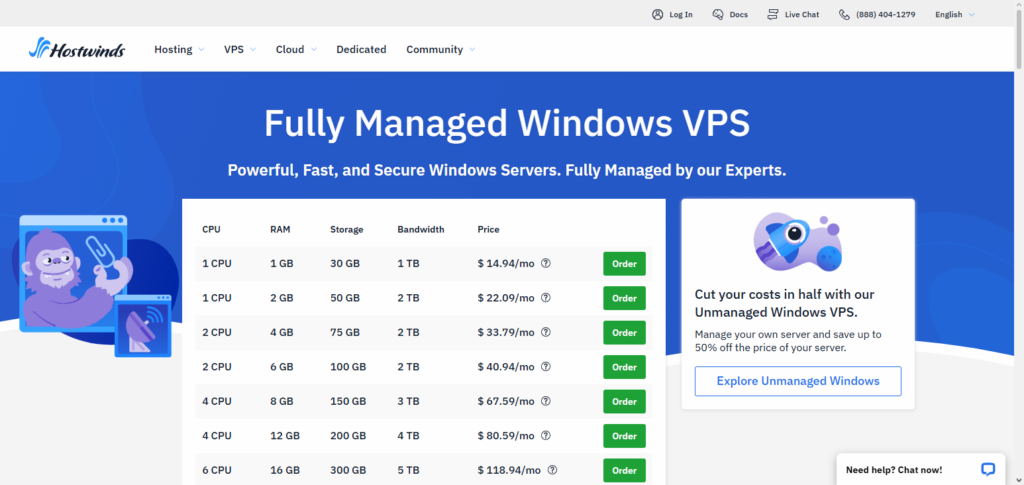Order the 6 CPU 16 GB plan
The height and width of the screenshot is (485, 1024).
tap(624, 470)
